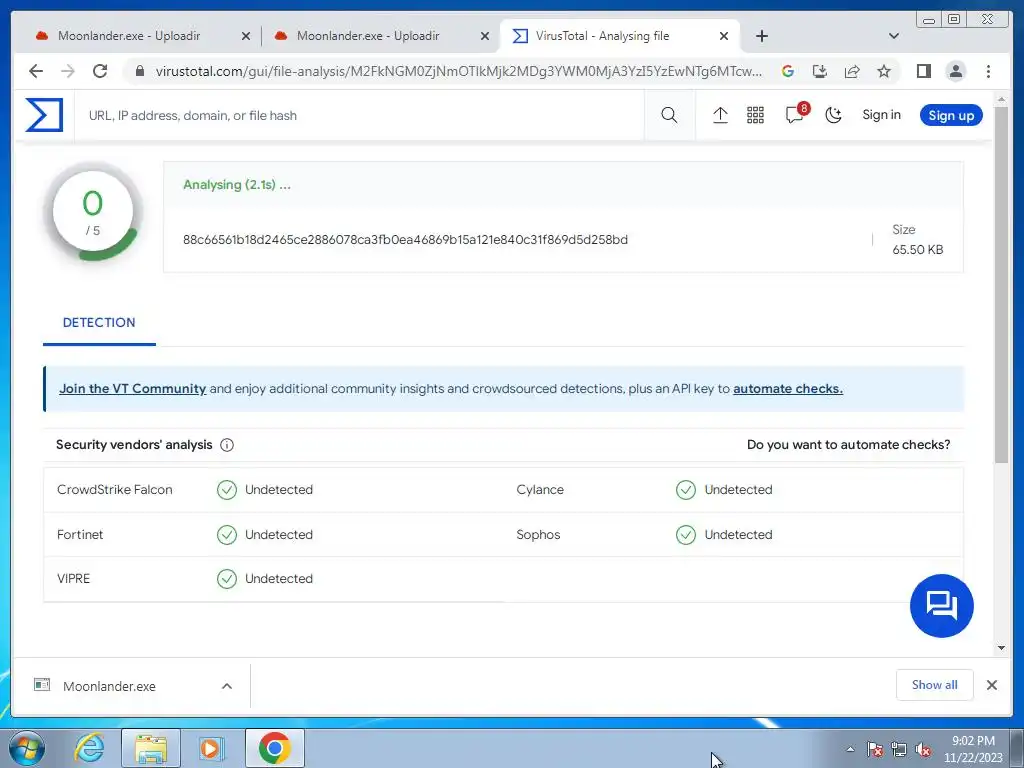The height and width of the screenshot is (768, 1024).
Task: Close the downloads bar
Action: pyautogui.click(x=991, y=685)
